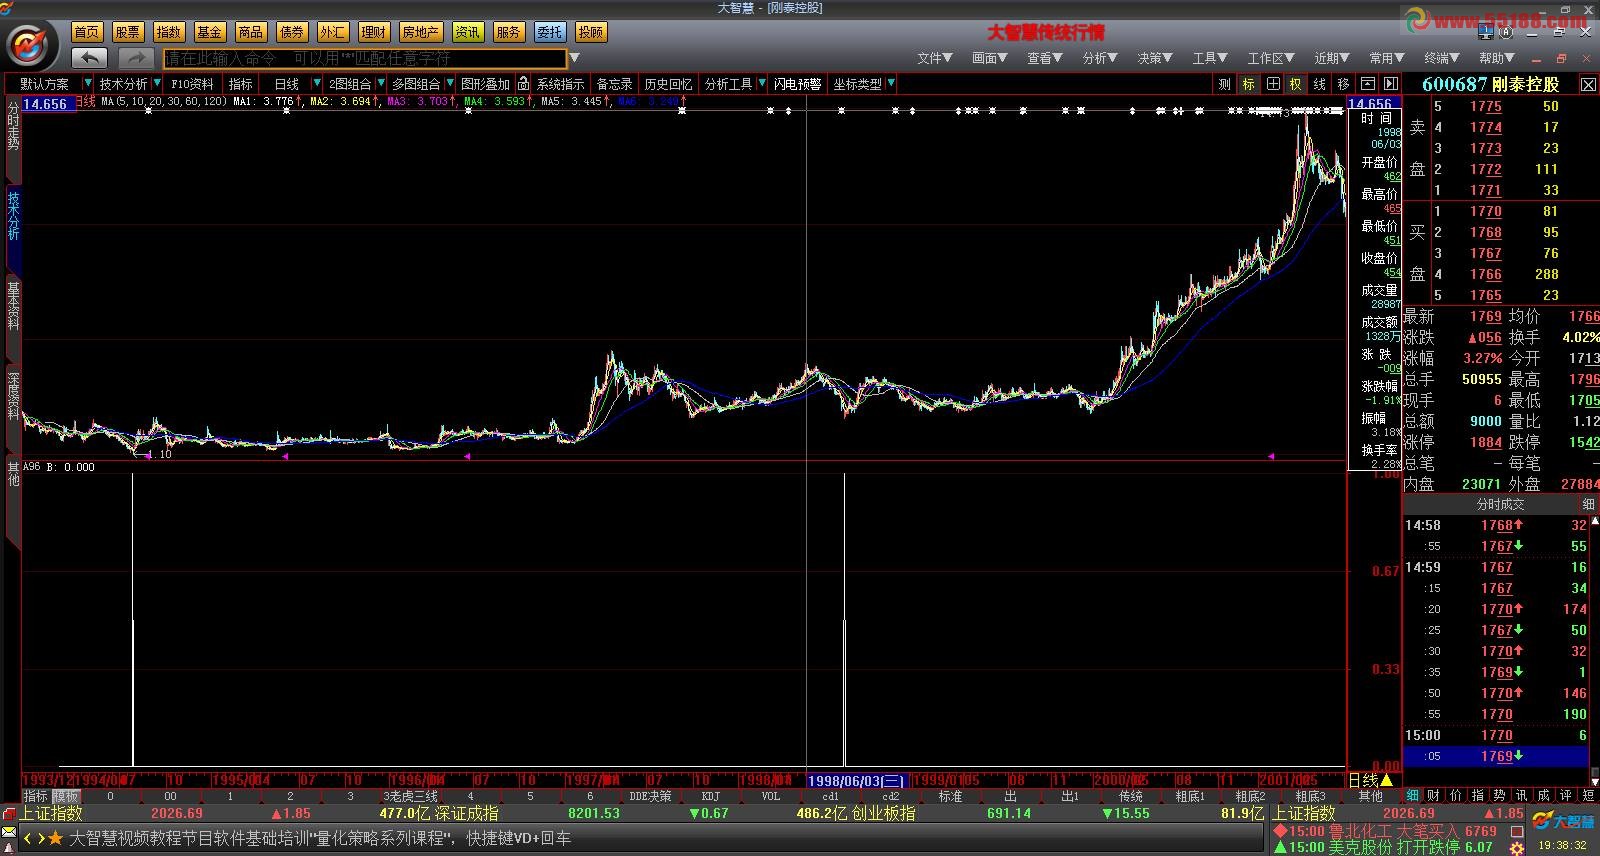
Task: Expand the 日线 period dropdown arrow
Action: [316, 84]
